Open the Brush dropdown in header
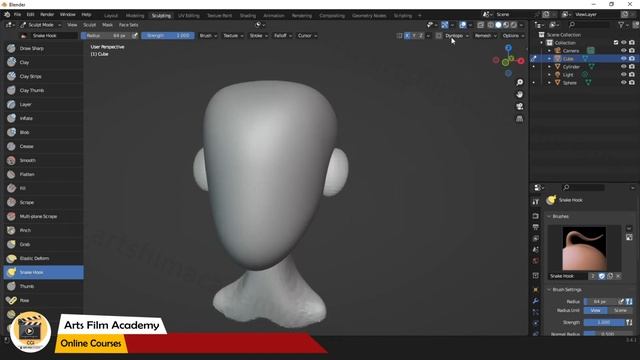Screen dimensions: 640x360 tap(208, 36)
